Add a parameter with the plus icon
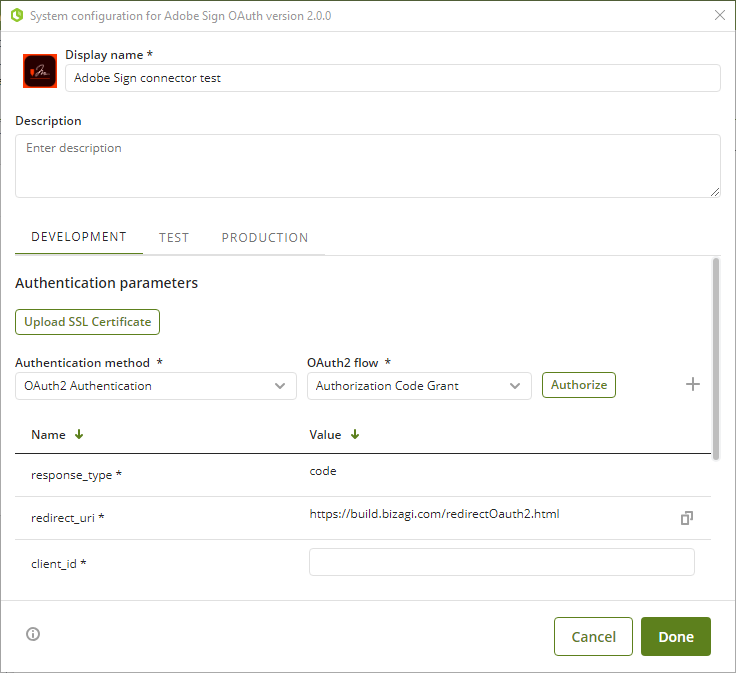 pos(693,384)
